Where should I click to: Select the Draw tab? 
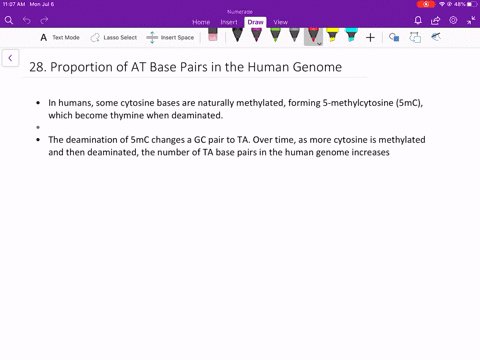[x=255, y=22]
